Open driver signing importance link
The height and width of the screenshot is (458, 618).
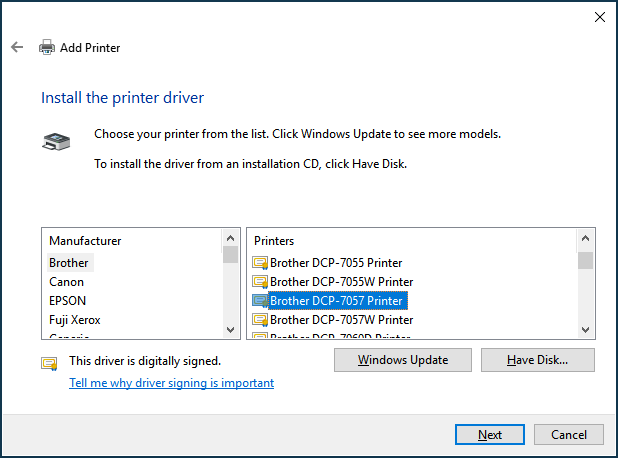pos(171,383)
